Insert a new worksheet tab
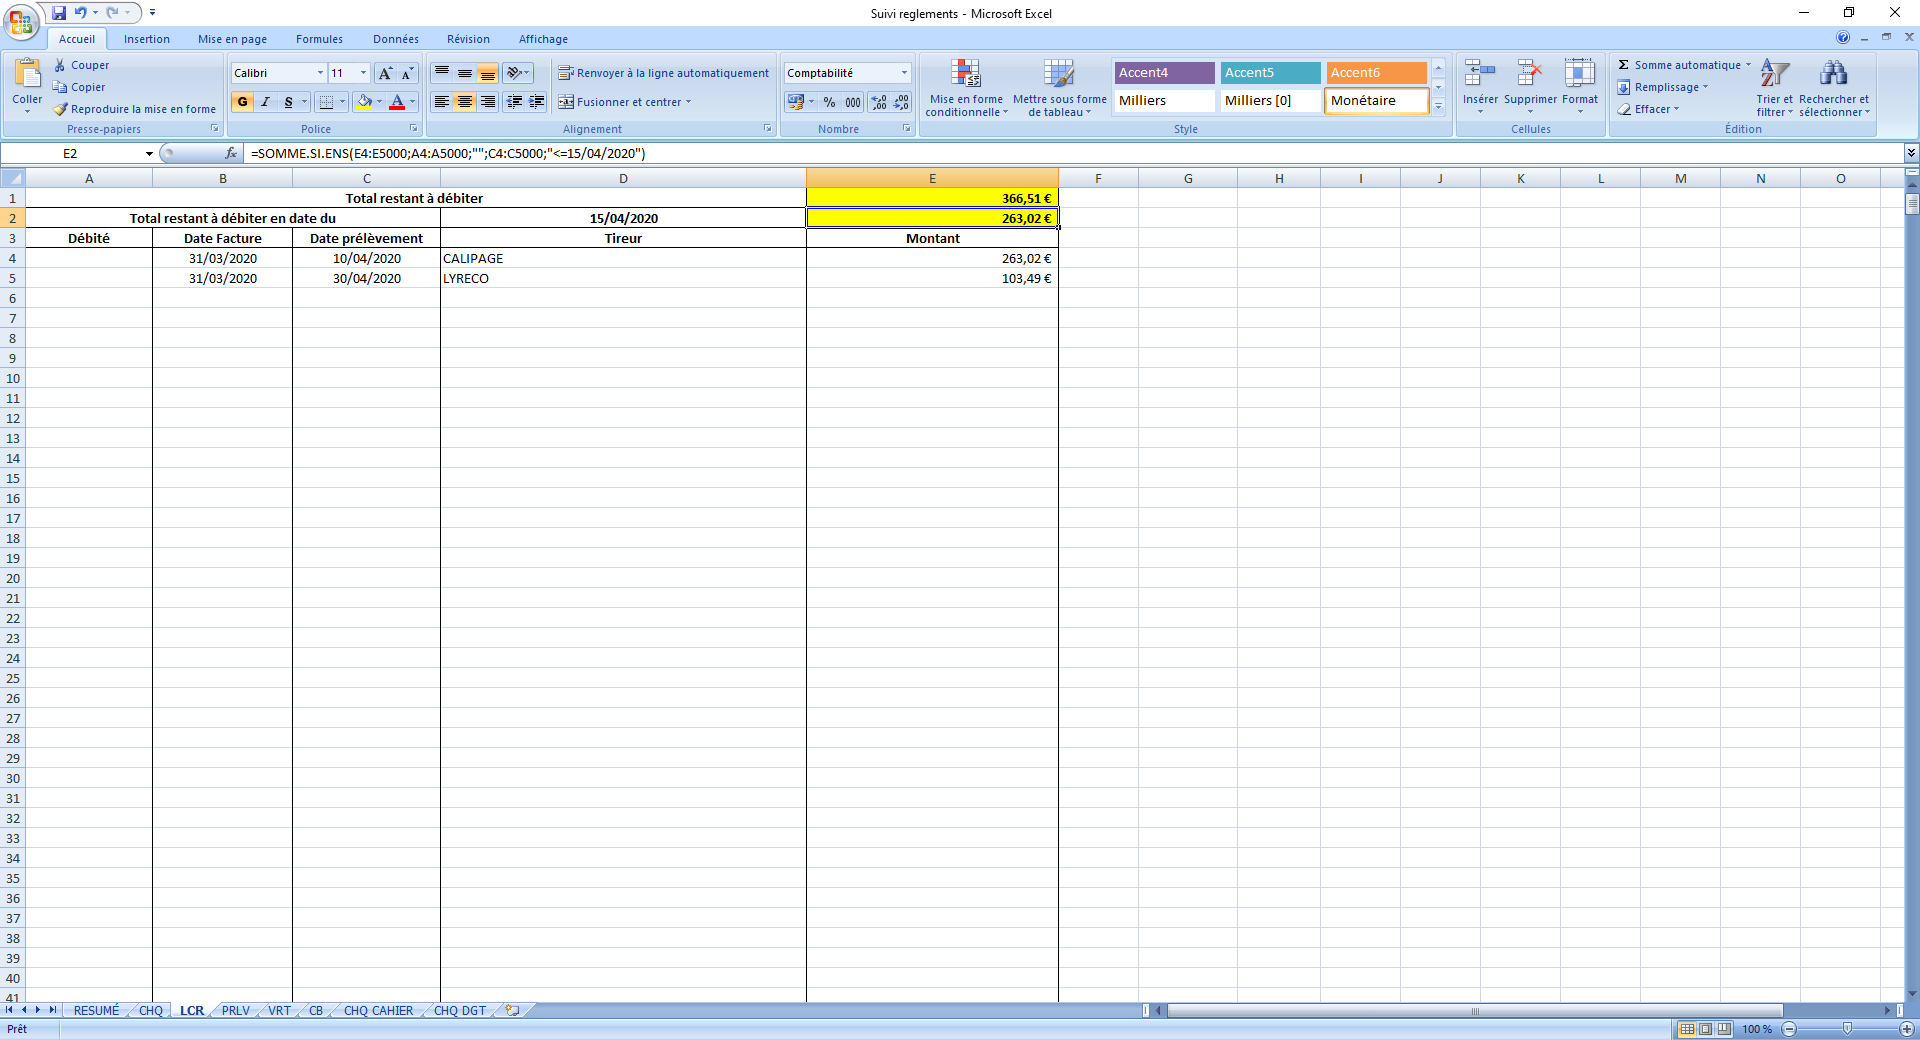The image size is (1920, 1040). pyautogui.click(x=512, y=1010)
